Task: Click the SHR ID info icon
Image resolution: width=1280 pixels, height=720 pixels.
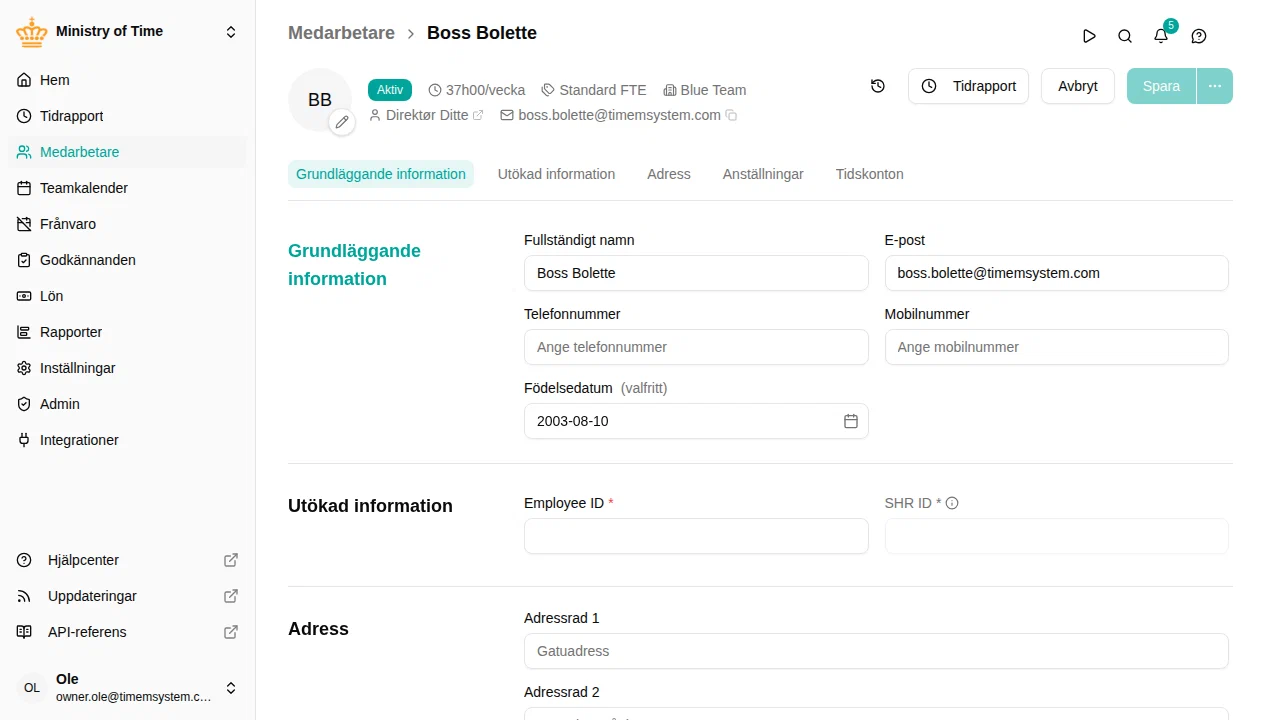Action: 952,503
